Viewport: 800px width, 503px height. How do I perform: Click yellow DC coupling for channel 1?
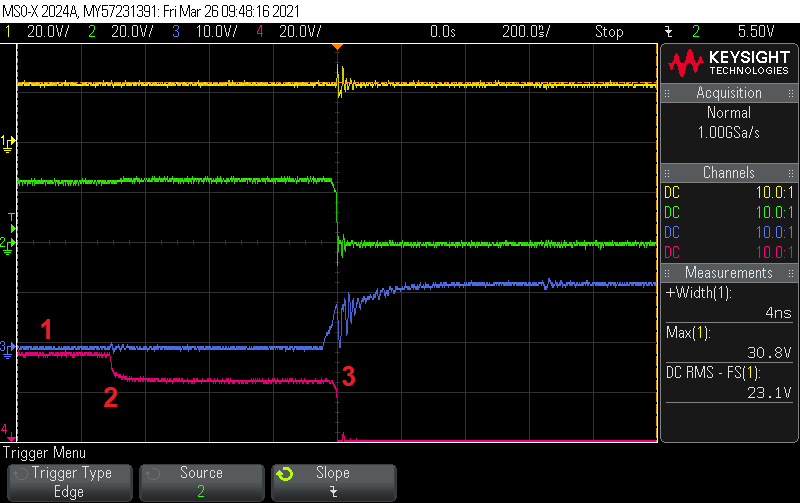672,193
